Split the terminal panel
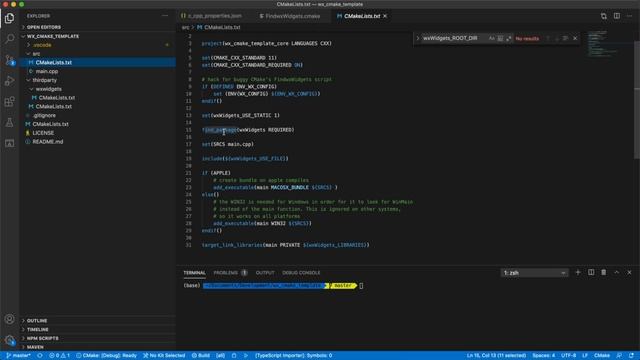This screenshot has height=360, width=640. pos(591,272)
